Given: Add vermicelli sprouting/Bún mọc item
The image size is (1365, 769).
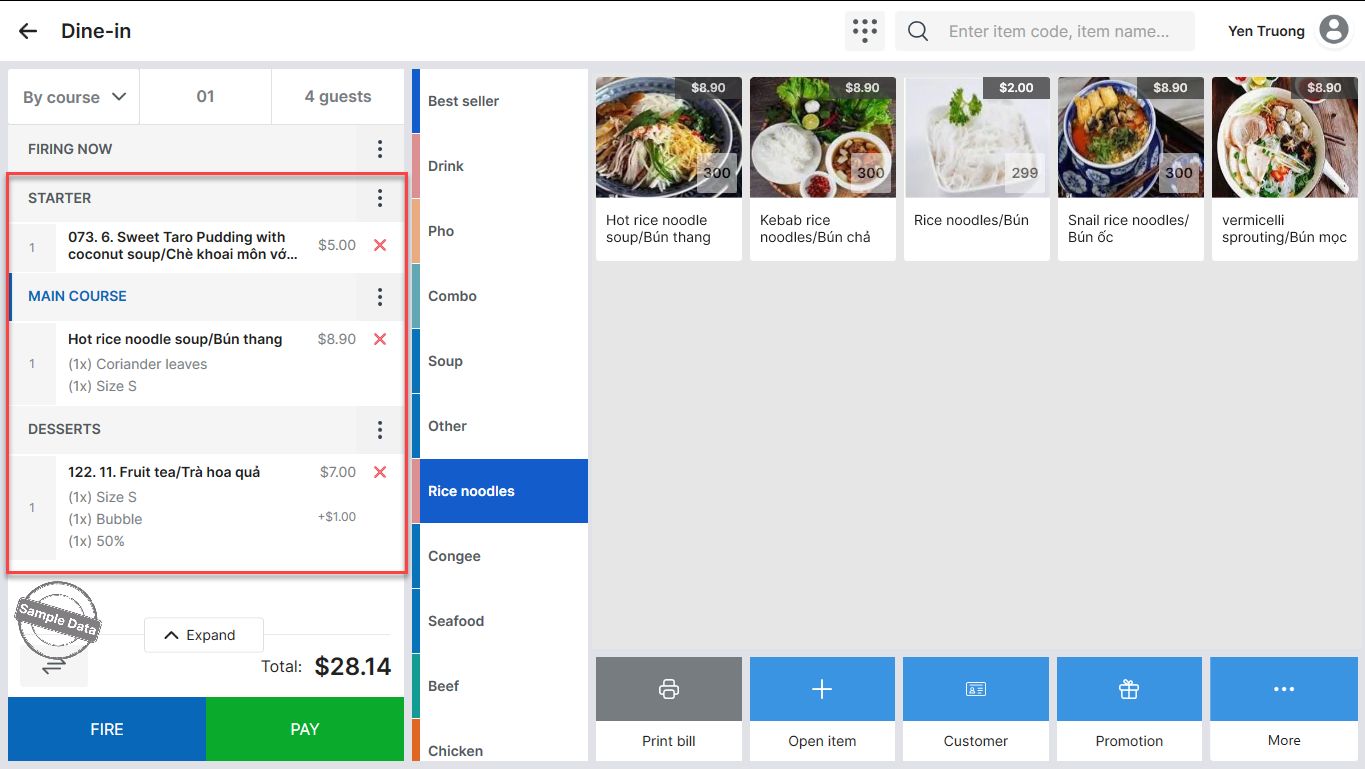Looking at the screenshot, I should (1285, 169).
